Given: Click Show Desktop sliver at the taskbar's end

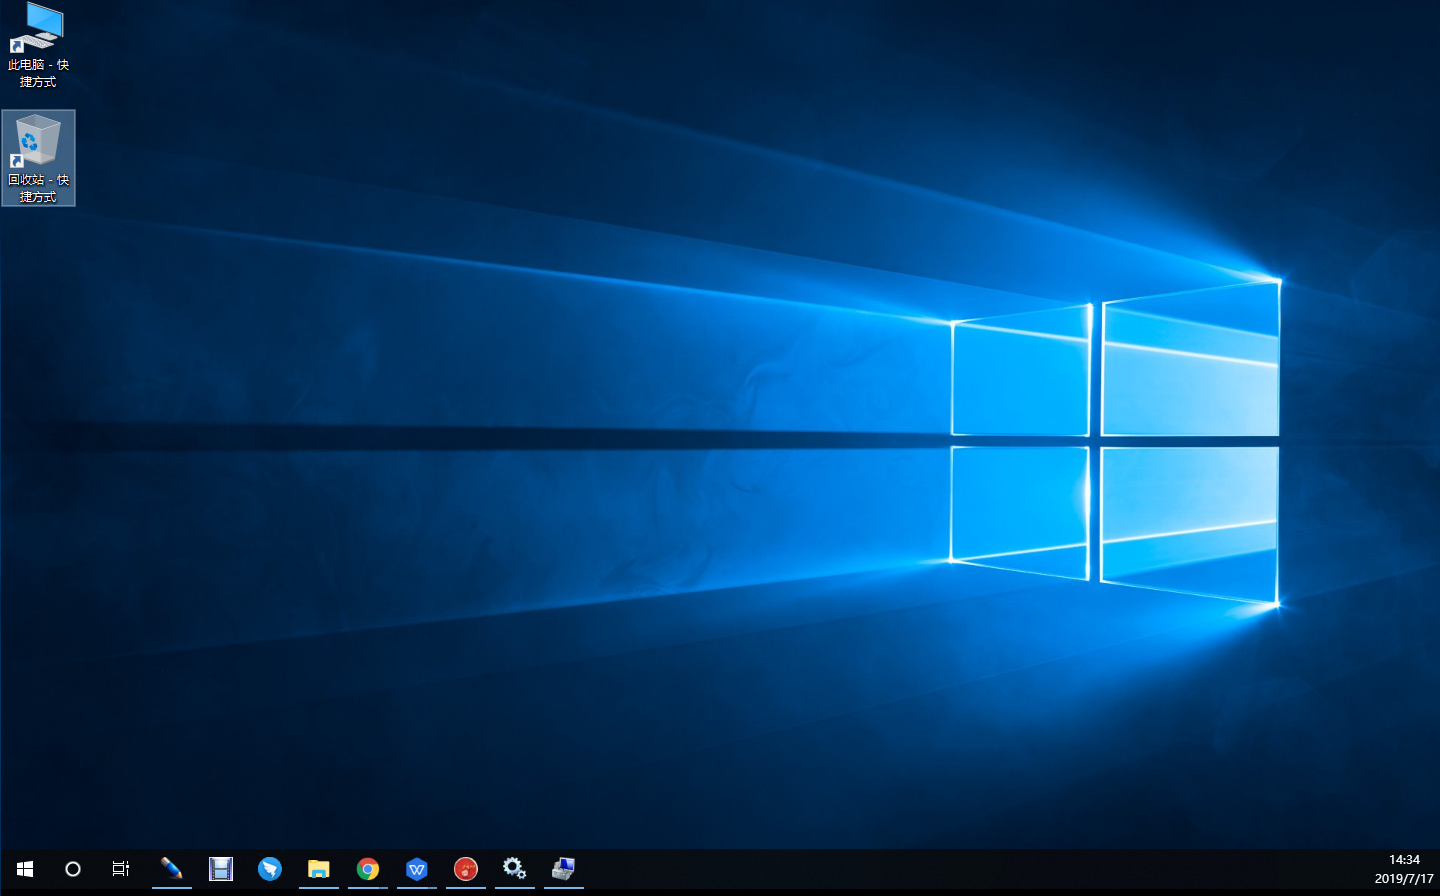Looking at the screenshot, I should click(x=1437, y=869).
